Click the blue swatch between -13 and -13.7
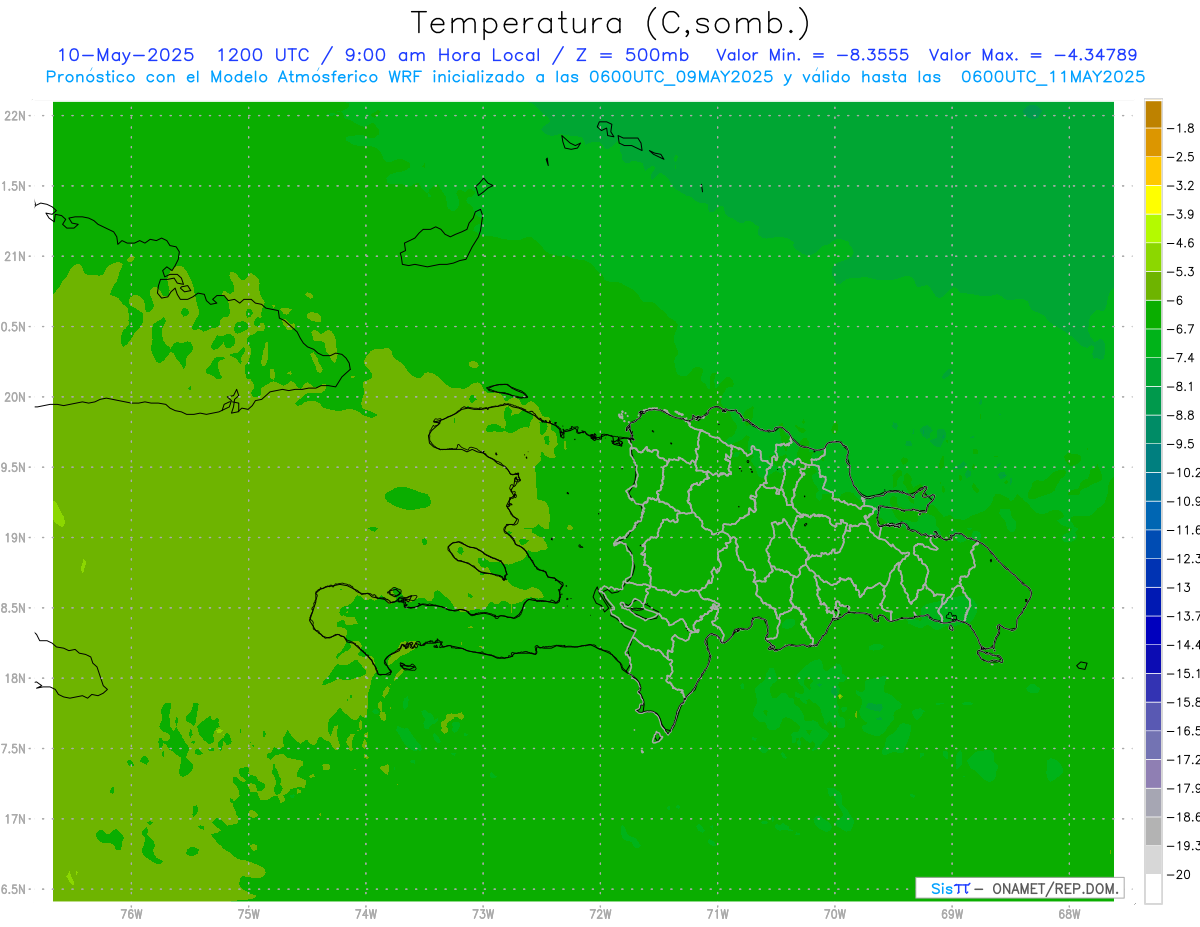This screenshot has height=927, width=1200. [1153, 601]
